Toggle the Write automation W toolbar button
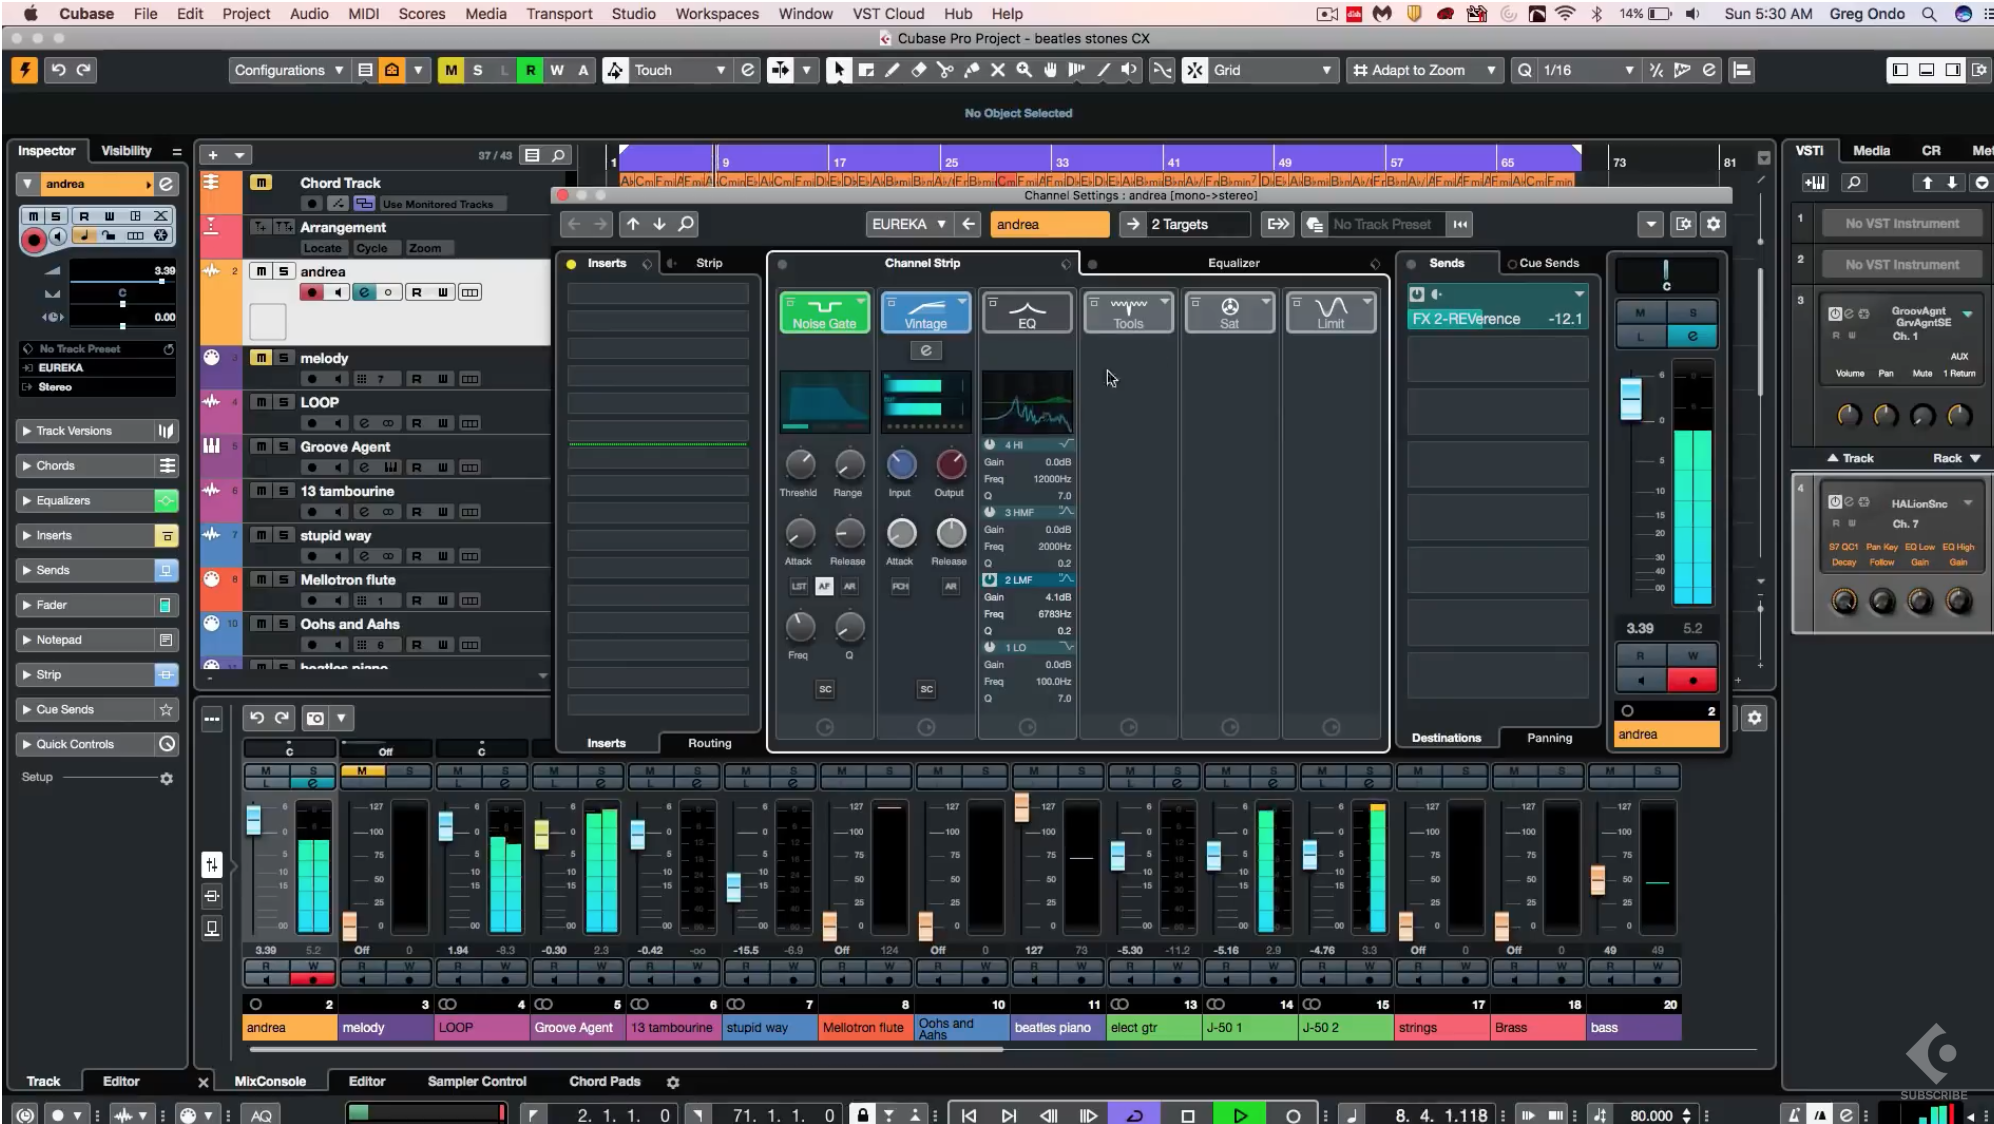 coord(557,70)
